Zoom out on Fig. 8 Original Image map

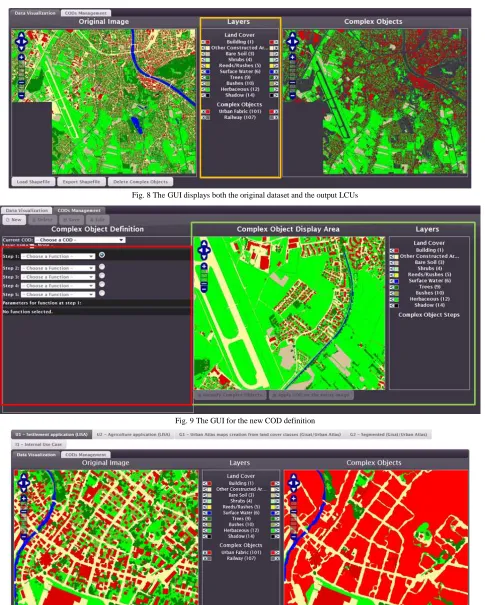(21, 95)
